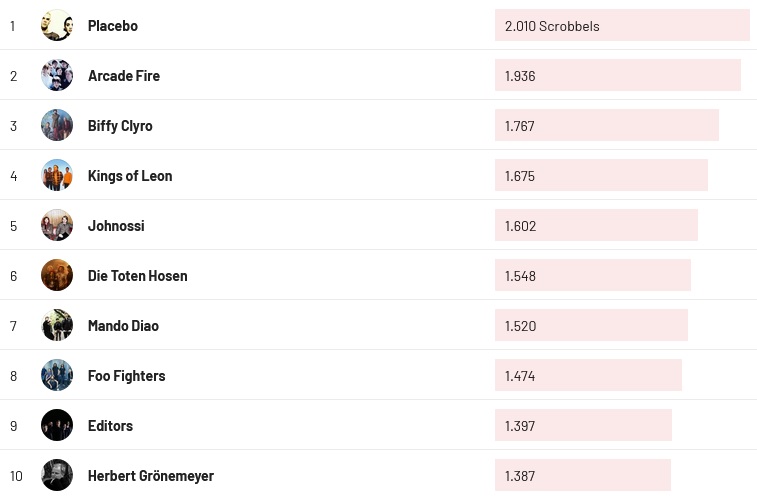The height and width of the screenshot is (499, 757).
Task: Click the Herbert Grönemeyer name link
Action: (x=151, y=476)
